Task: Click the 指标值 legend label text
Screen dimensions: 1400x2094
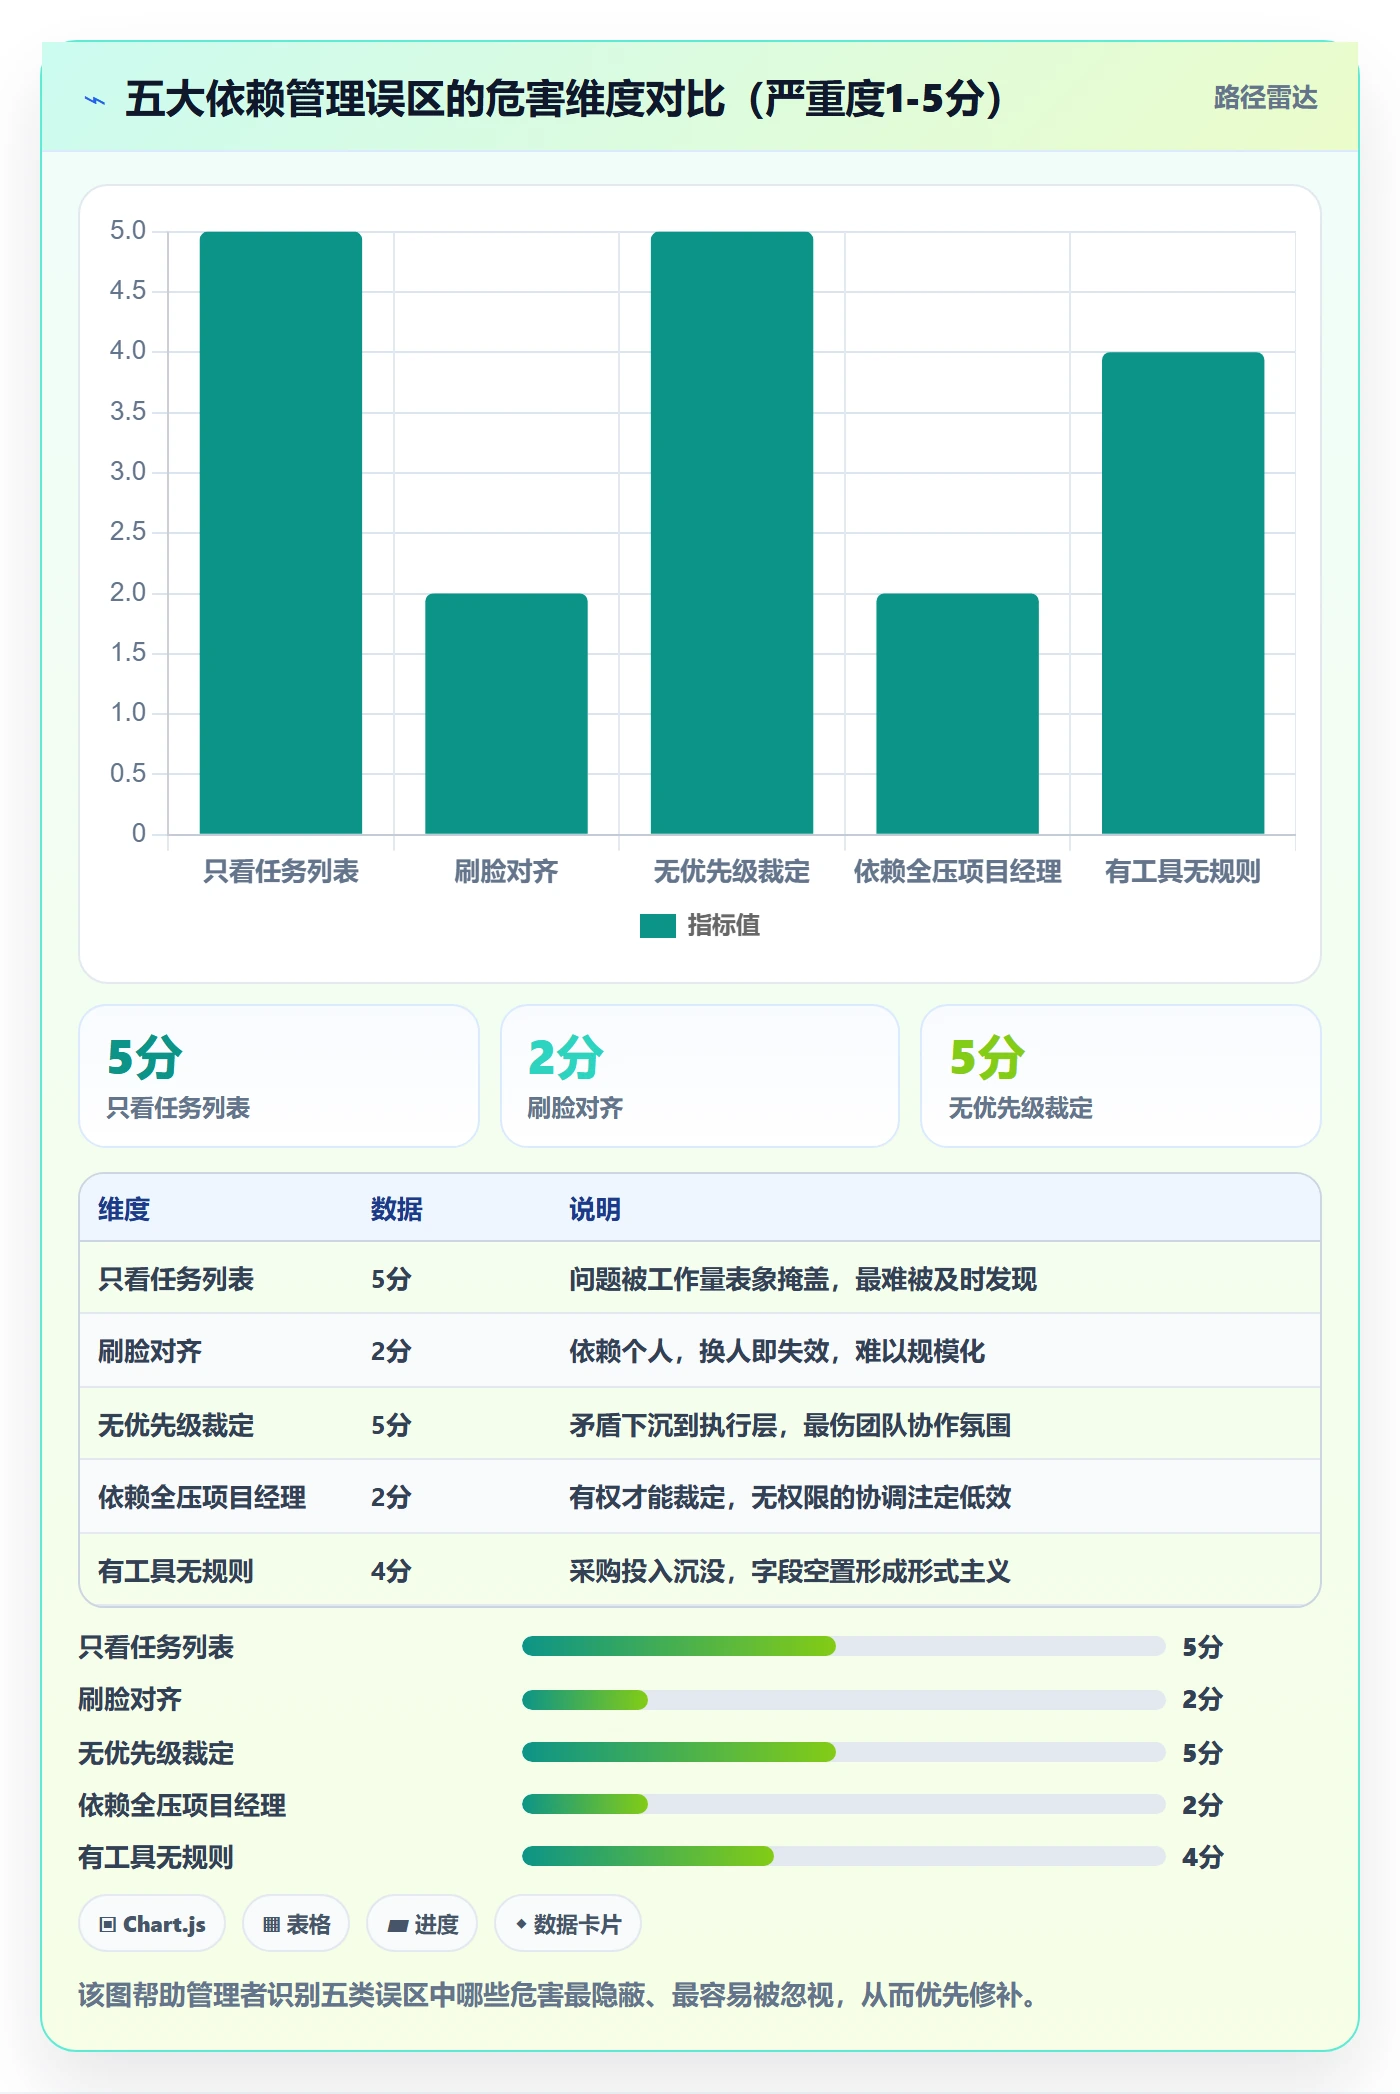Action: (724, 926)
